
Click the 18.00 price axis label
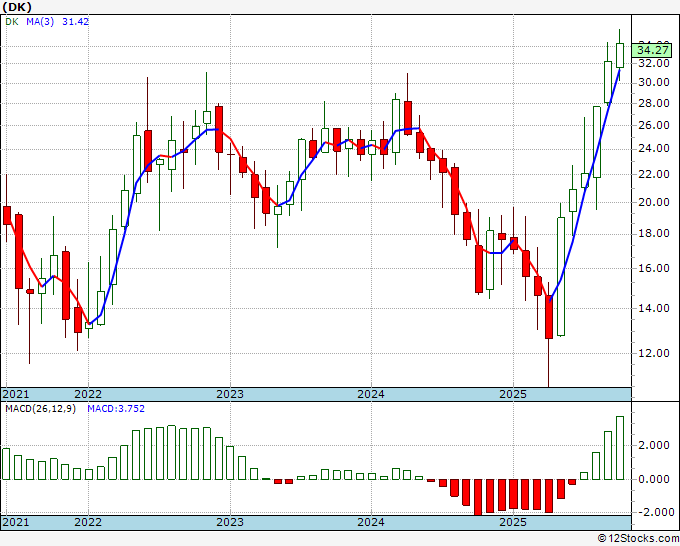(654, 233)
